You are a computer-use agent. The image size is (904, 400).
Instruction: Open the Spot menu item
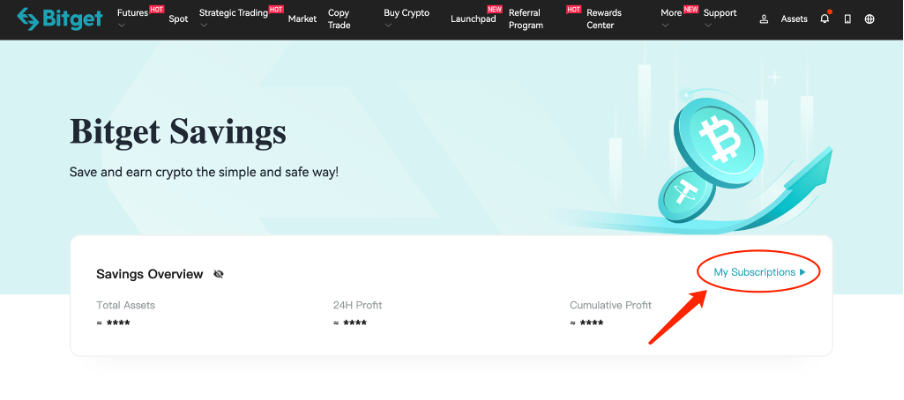[178, 19]
